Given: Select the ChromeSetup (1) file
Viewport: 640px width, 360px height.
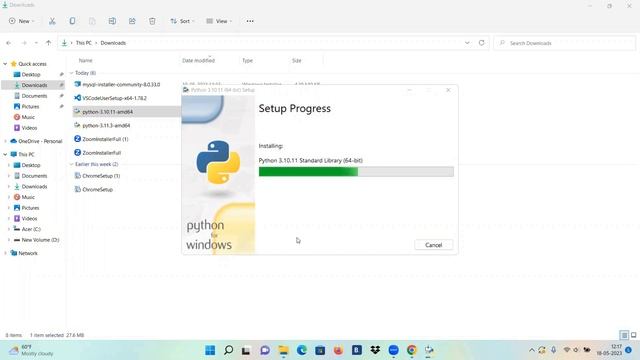Looking at the screenshot, I should coord(97,176).
